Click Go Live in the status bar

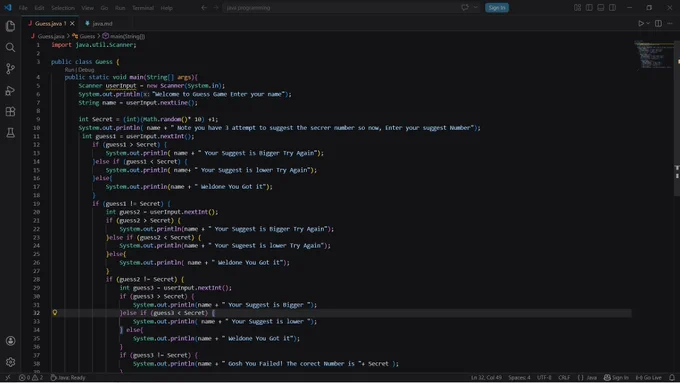click(x=648, y=378)
